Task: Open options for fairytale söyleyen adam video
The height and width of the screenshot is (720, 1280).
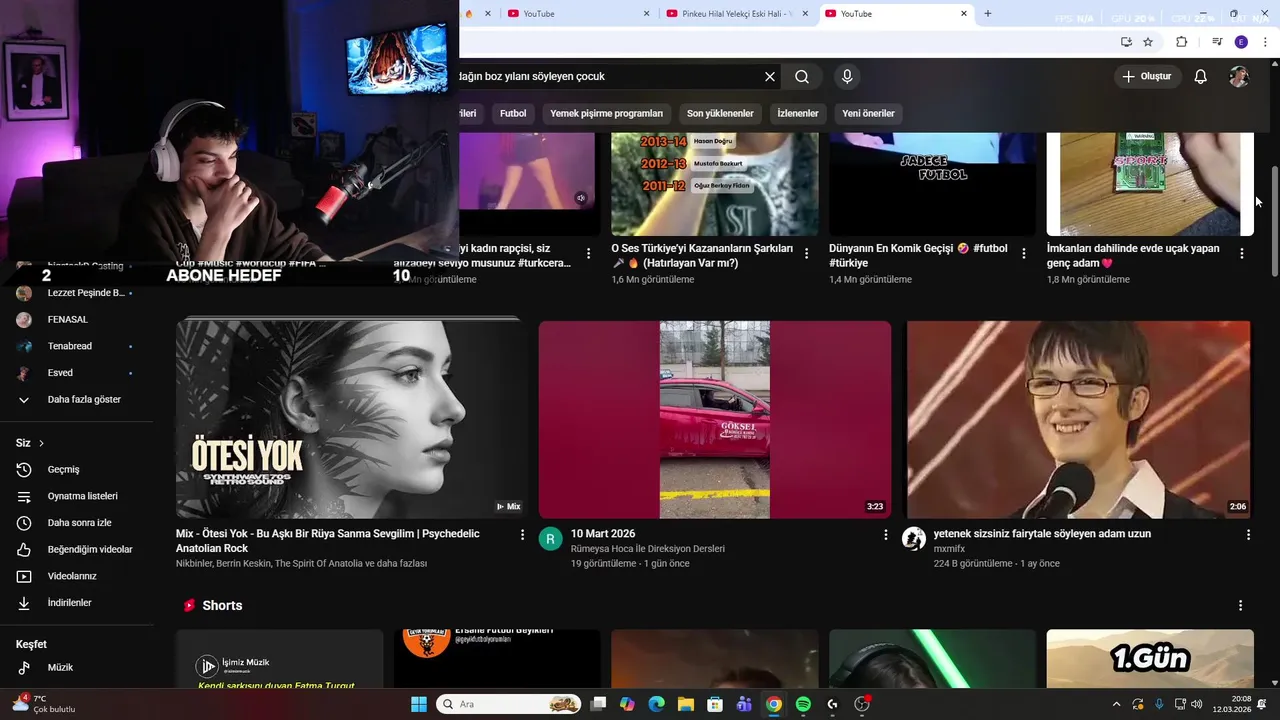Action: 1248,535
